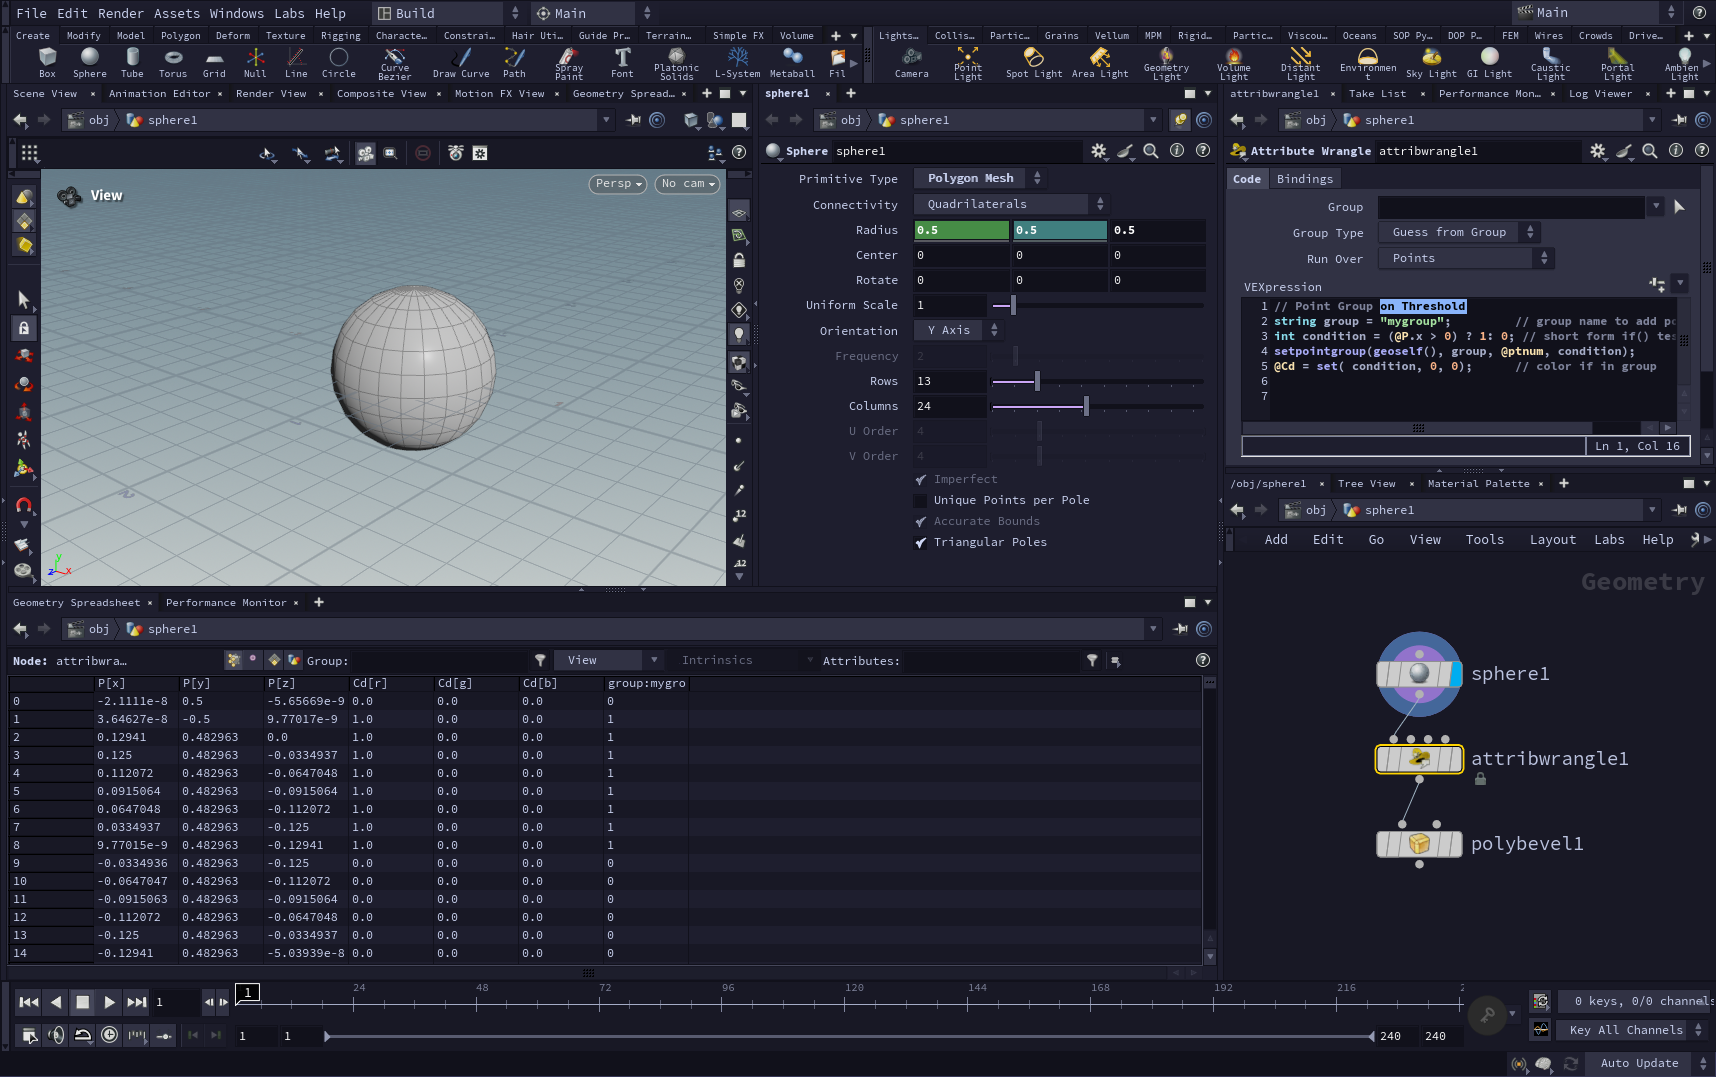Open the Persp viewport dropdown
This screenshot has width=1716, height=1077.
[618, 184]
